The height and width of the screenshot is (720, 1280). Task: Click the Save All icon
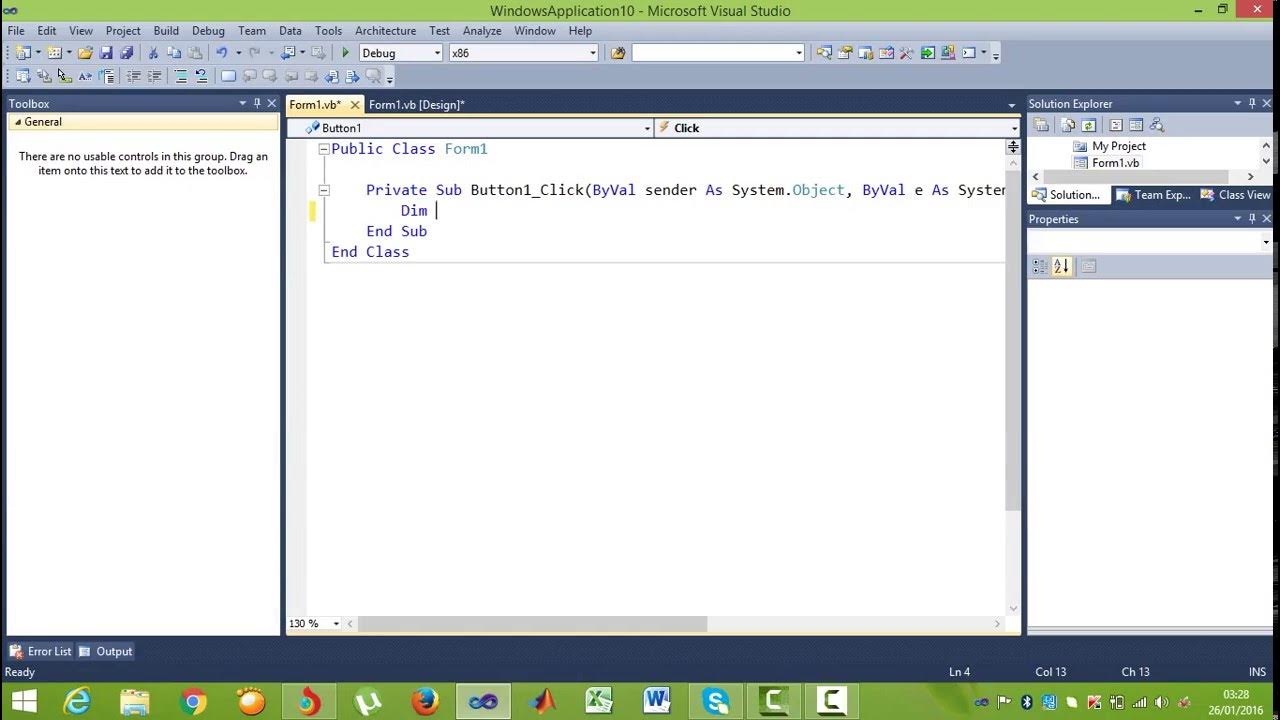127,53
